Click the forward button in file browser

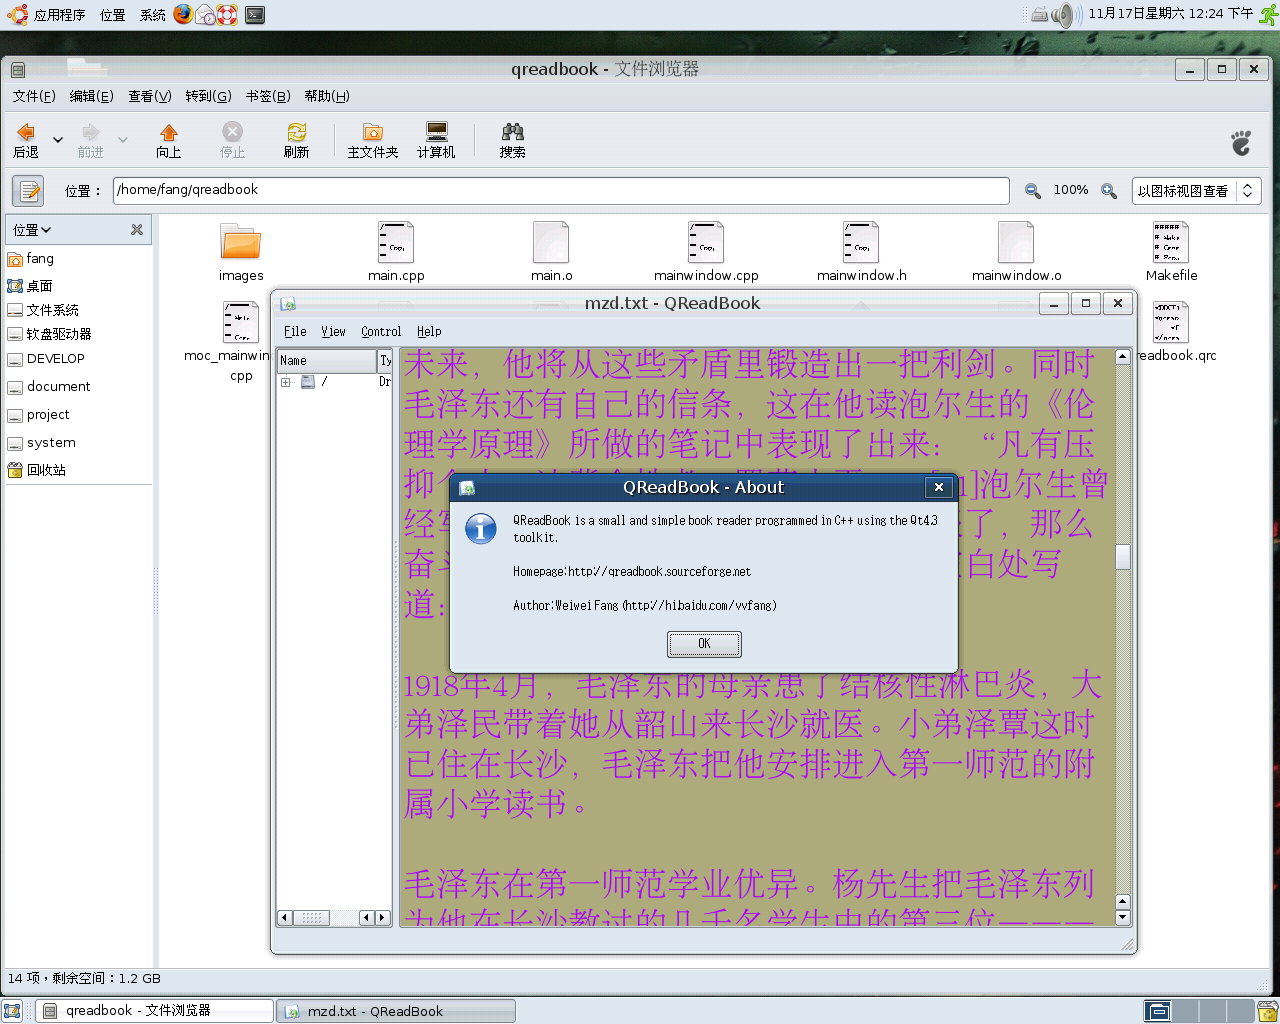coord(91,140)
